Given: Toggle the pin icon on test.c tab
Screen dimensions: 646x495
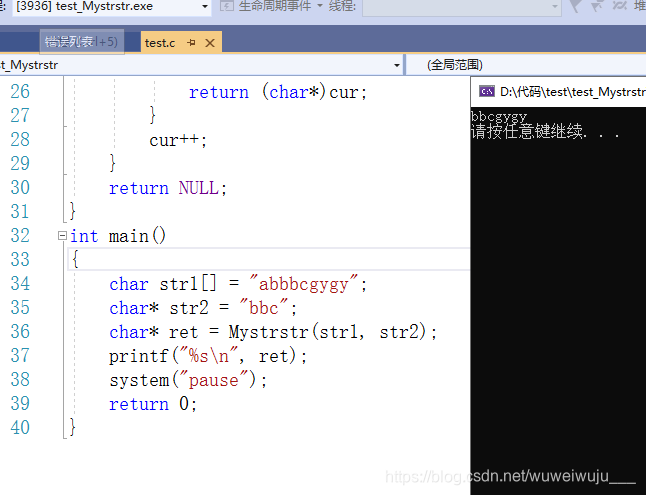Looking at the screenshot, I should (191, 43).
